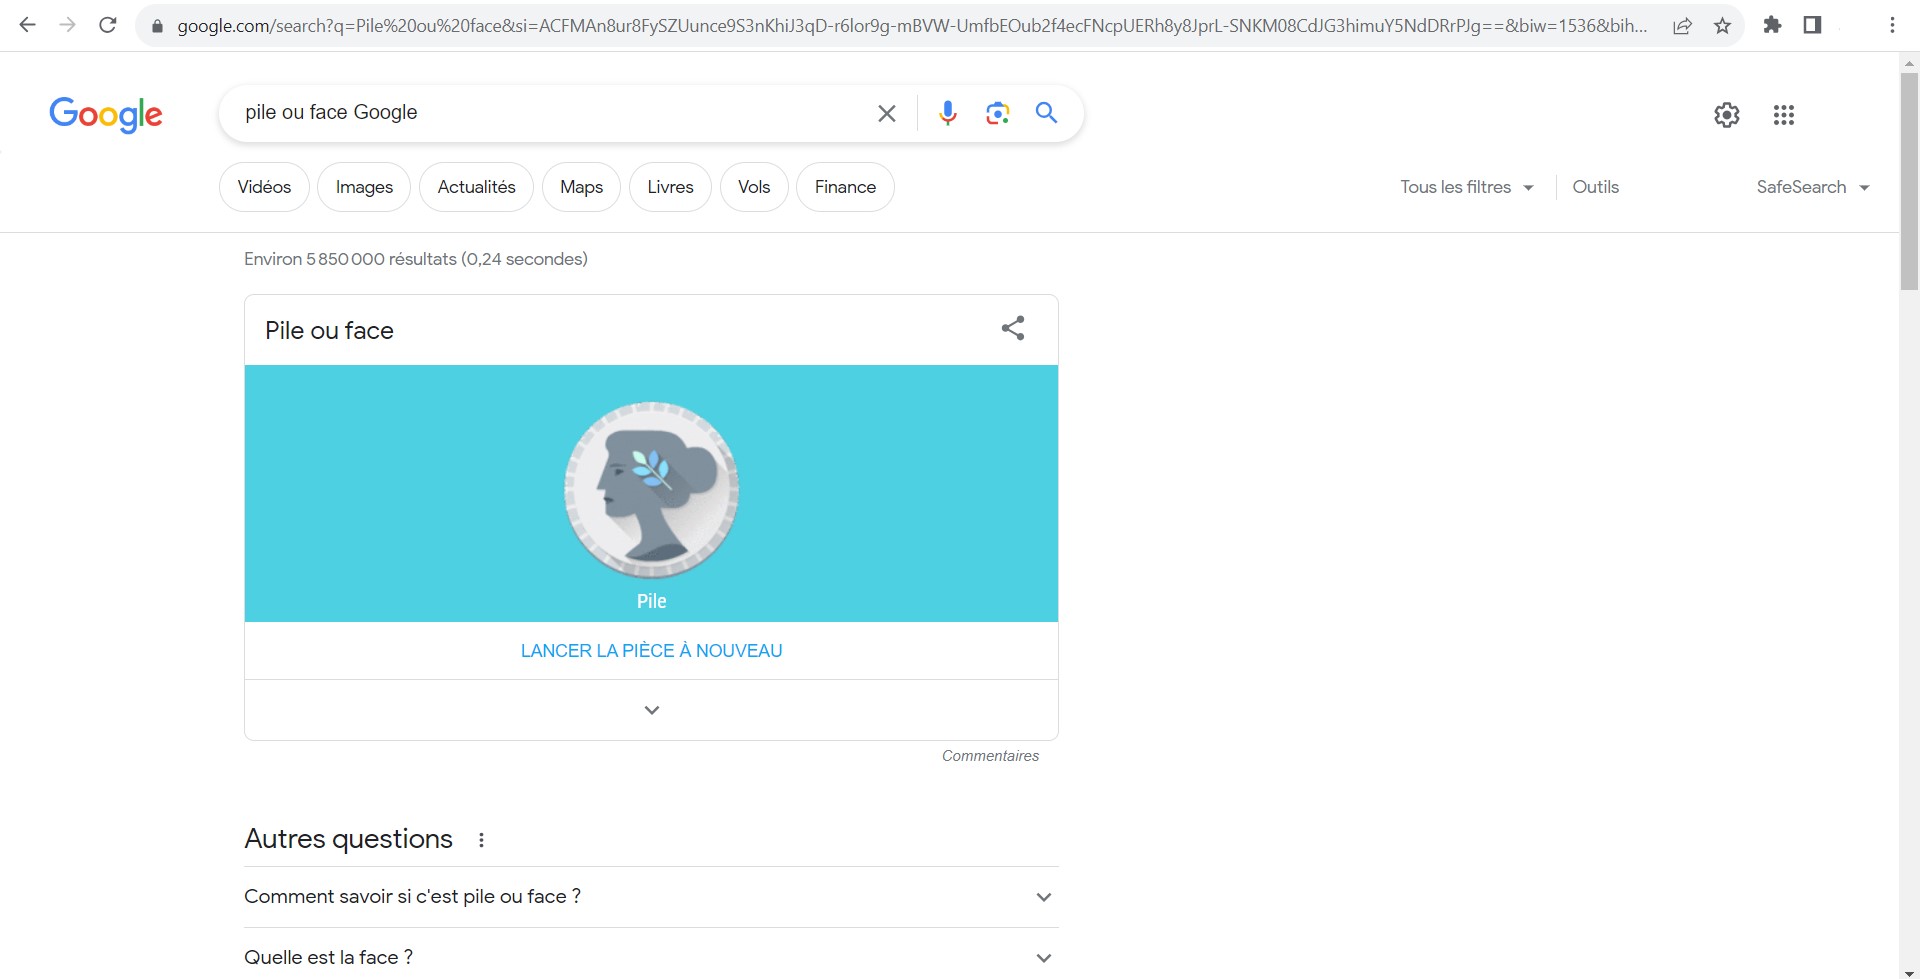Click the Commentaires feedback link

tap(989, 756)
